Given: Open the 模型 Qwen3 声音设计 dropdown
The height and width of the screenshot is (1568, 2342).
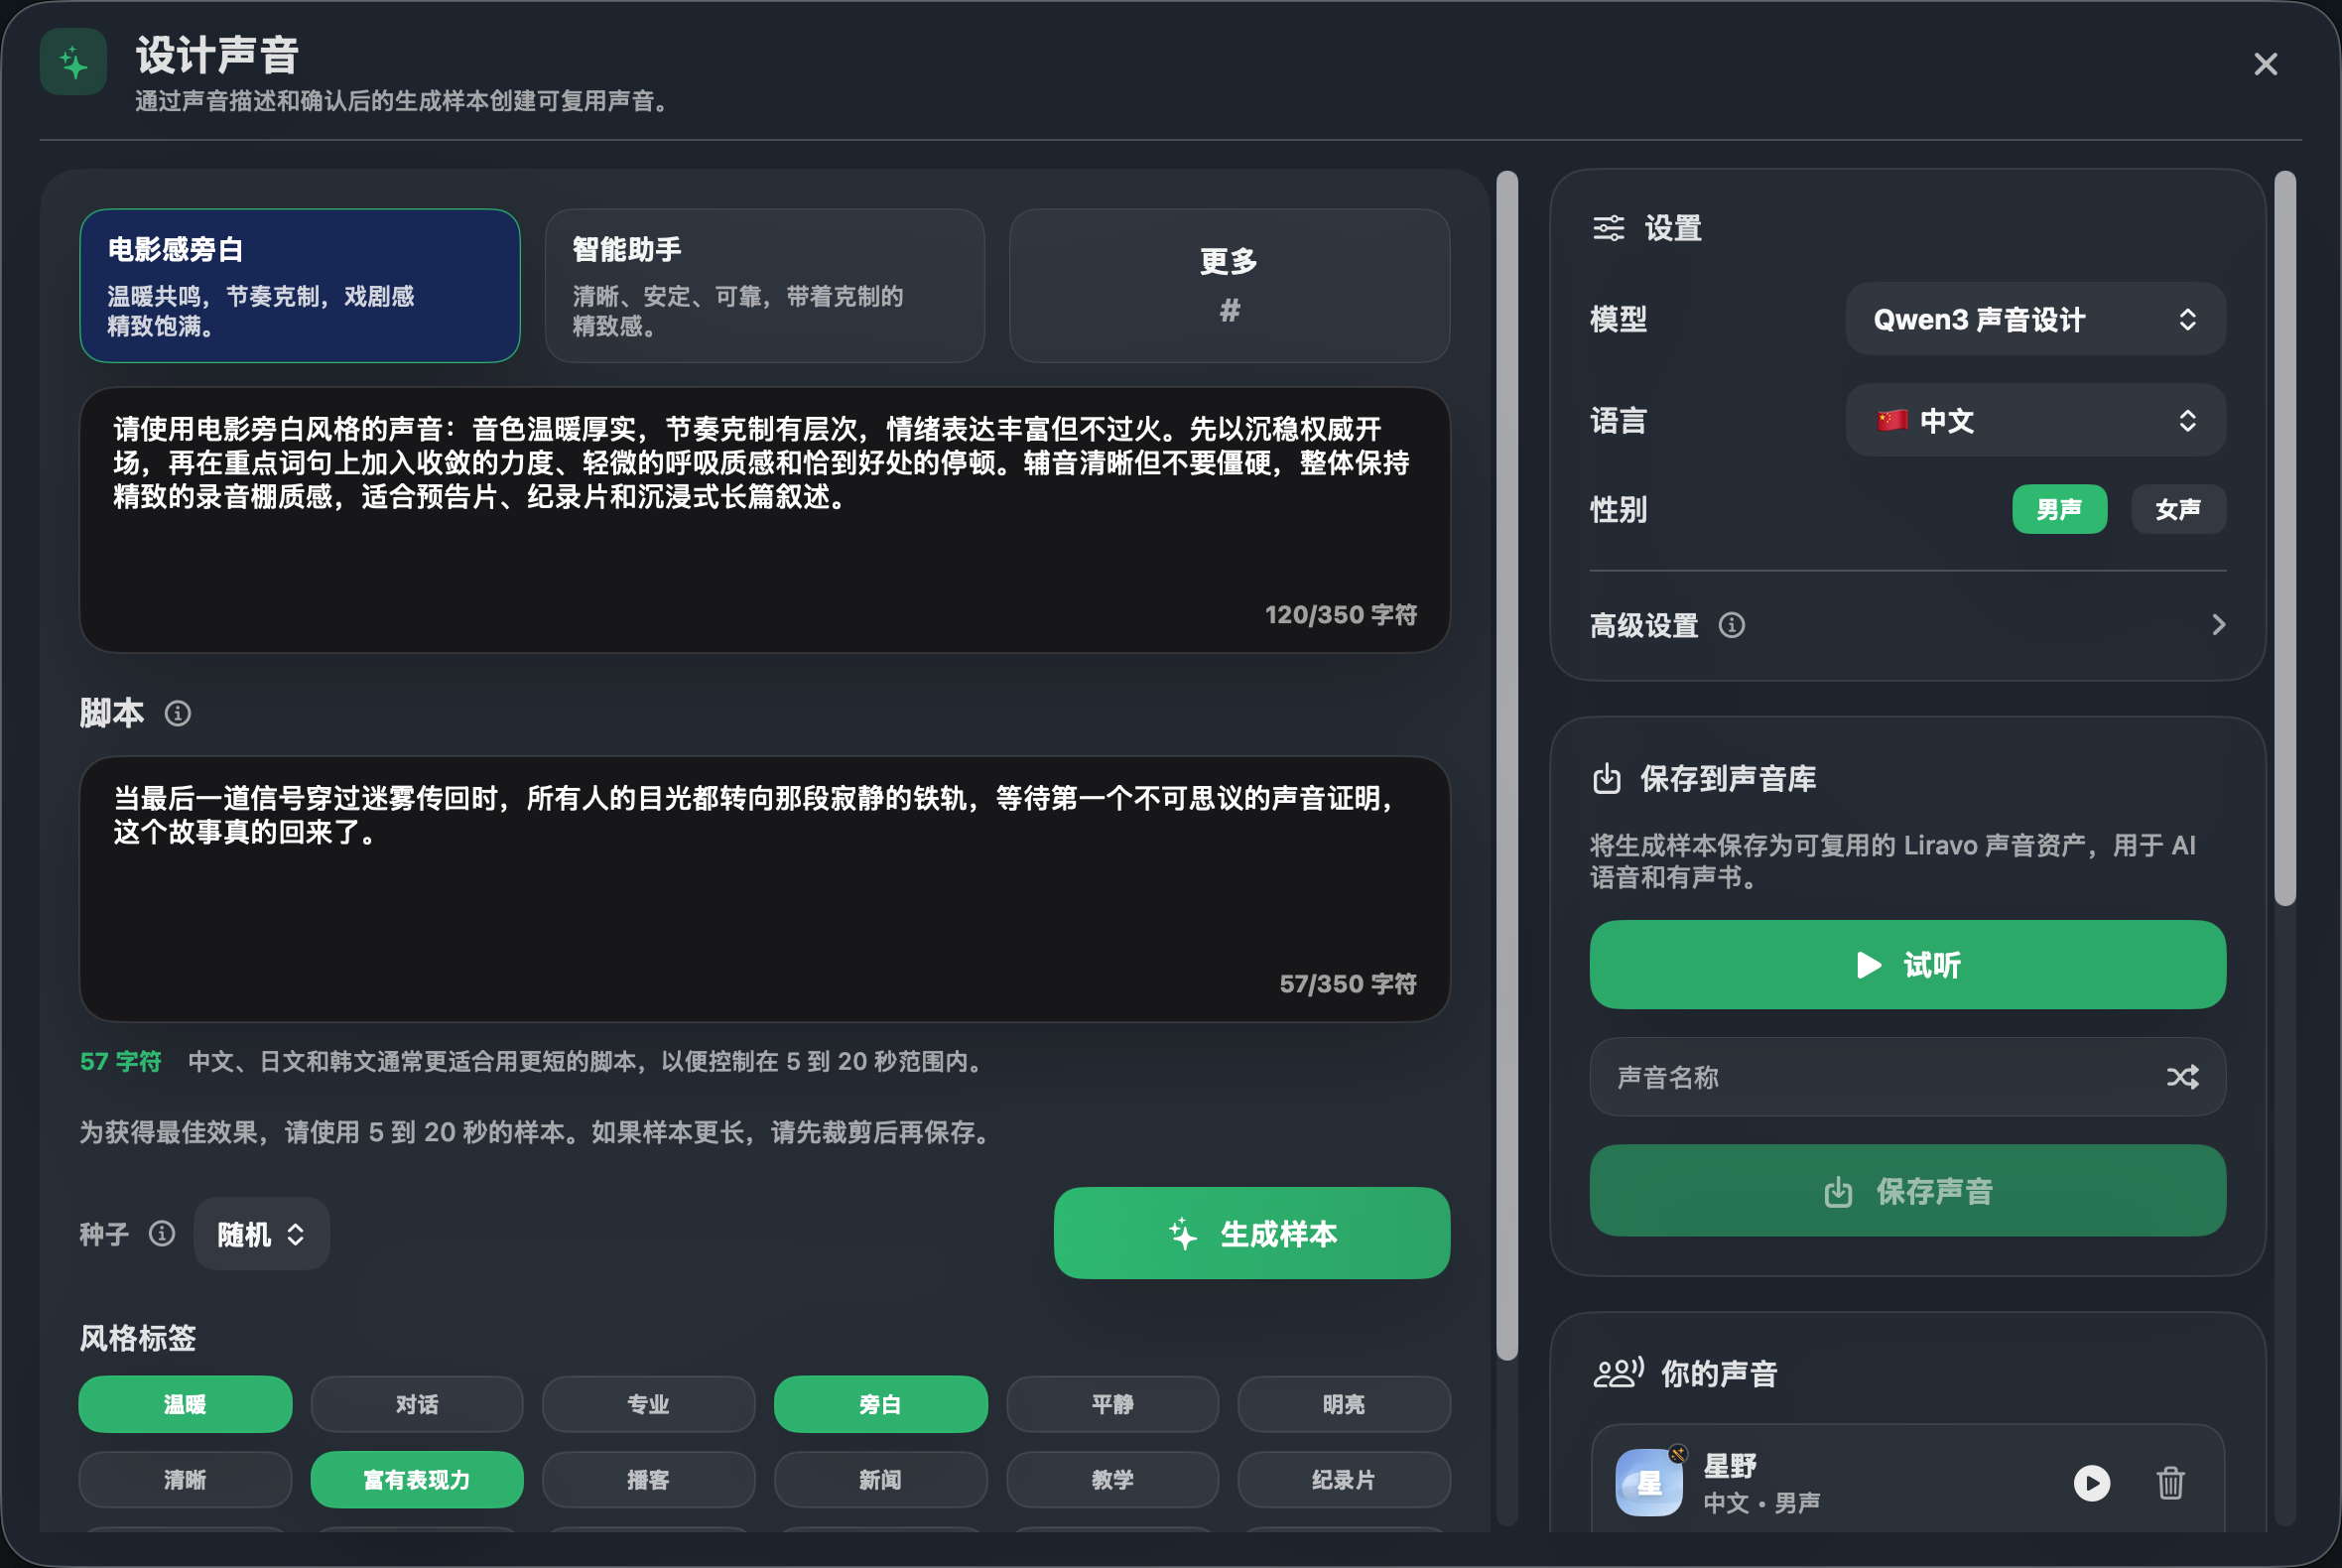Looking at the screenshot, I should tap(2035, 319).
